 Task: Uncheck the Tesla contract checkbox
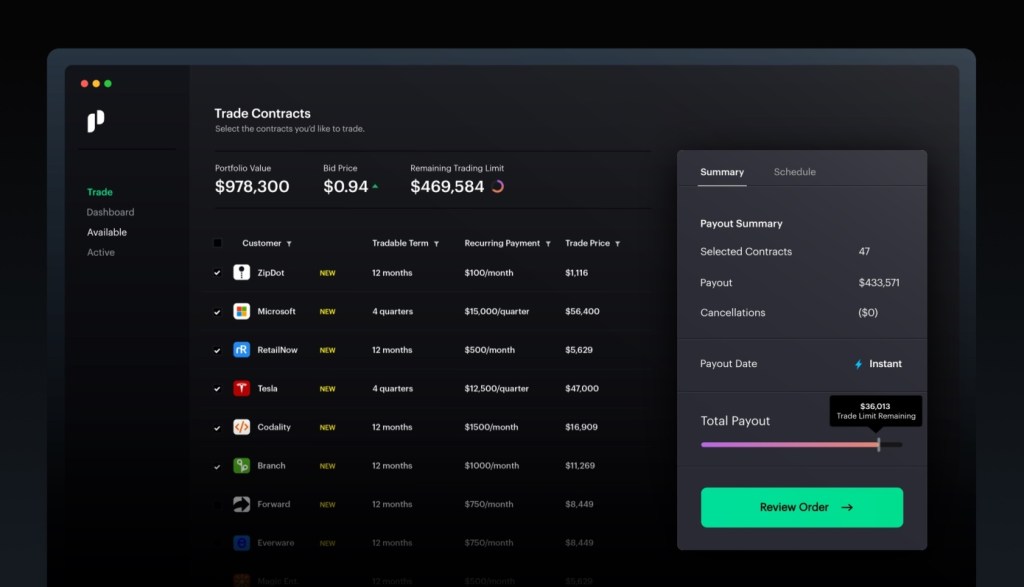(x=217, y=389)
